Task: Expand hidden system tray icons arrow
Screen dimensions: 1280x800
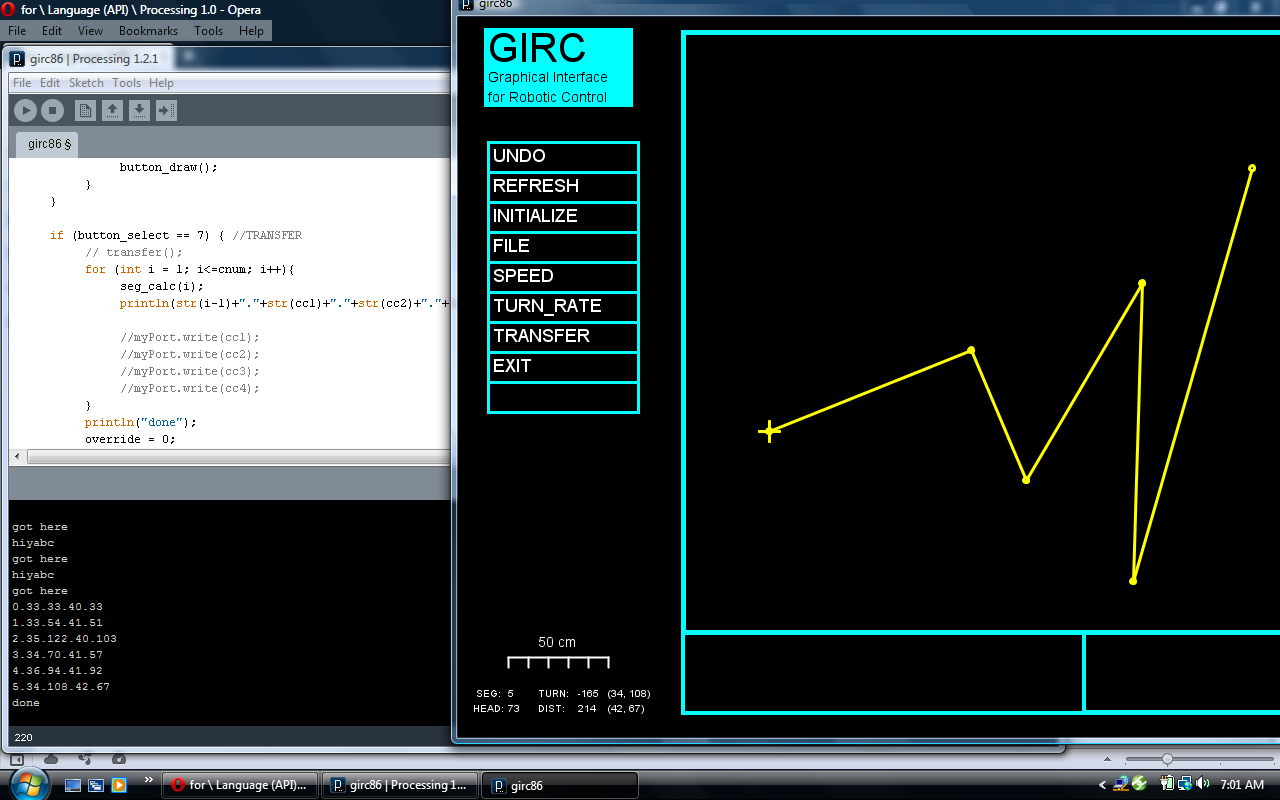Action: [x=1103, y=785]
